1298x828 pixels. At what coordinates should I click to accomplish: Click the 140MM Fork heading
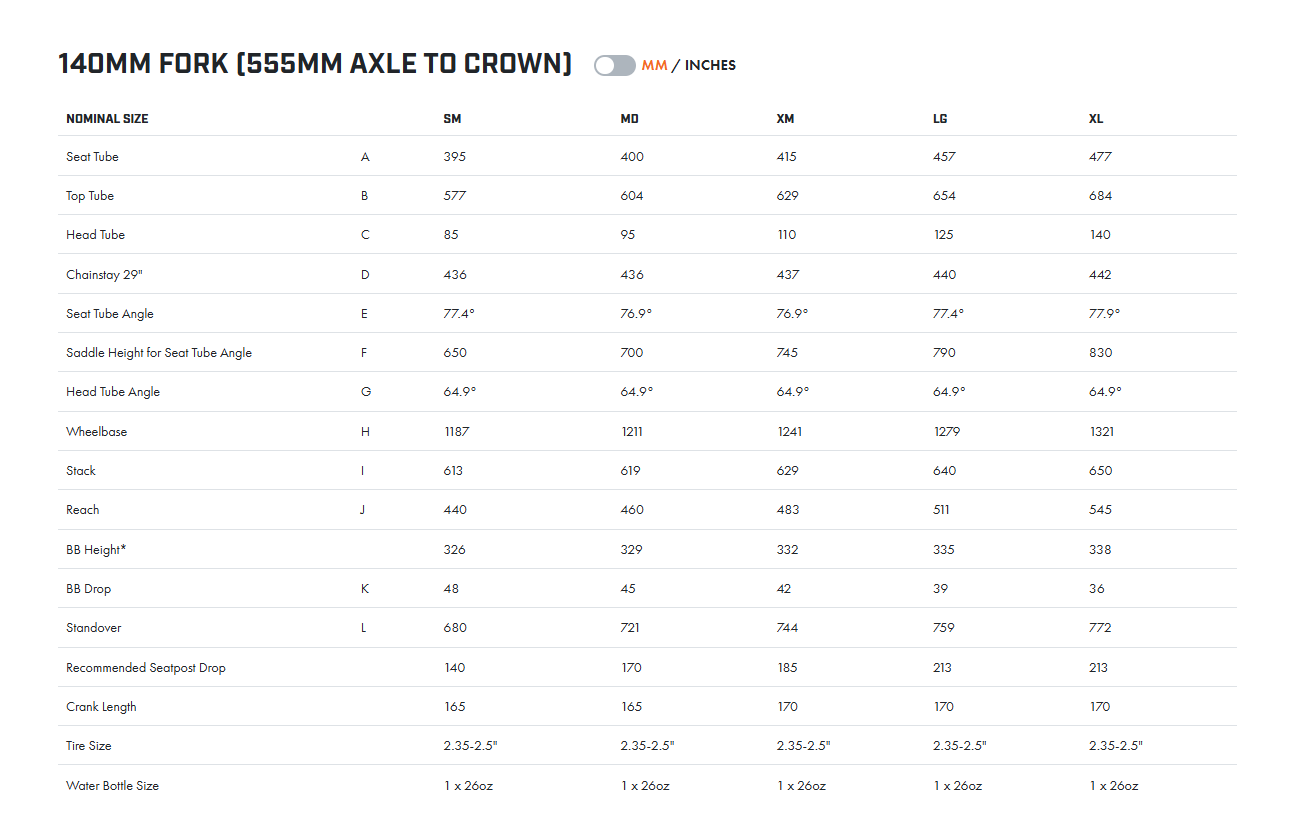coord(315,64)
